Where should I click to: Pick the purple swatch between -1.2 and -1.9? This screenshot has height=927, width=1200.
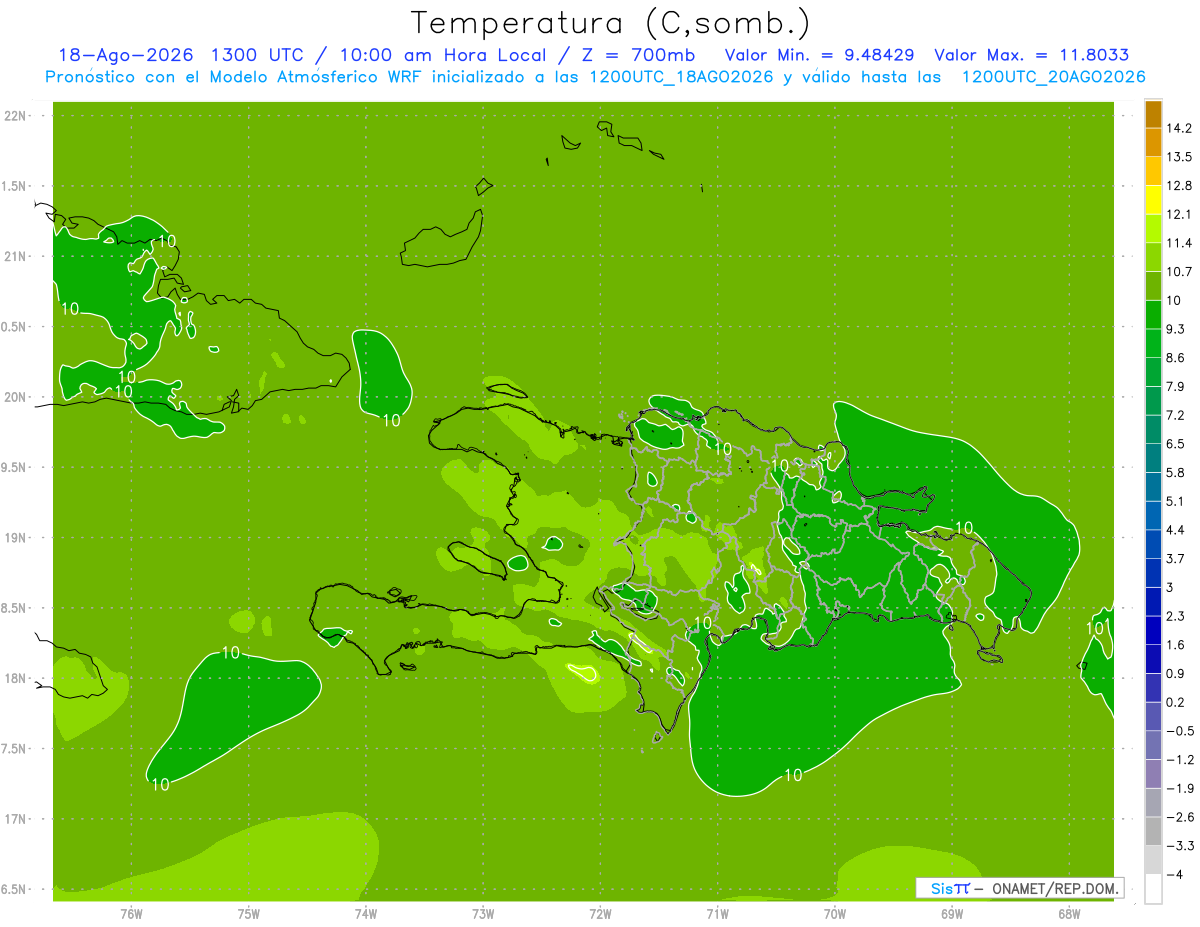(1153, 774)
